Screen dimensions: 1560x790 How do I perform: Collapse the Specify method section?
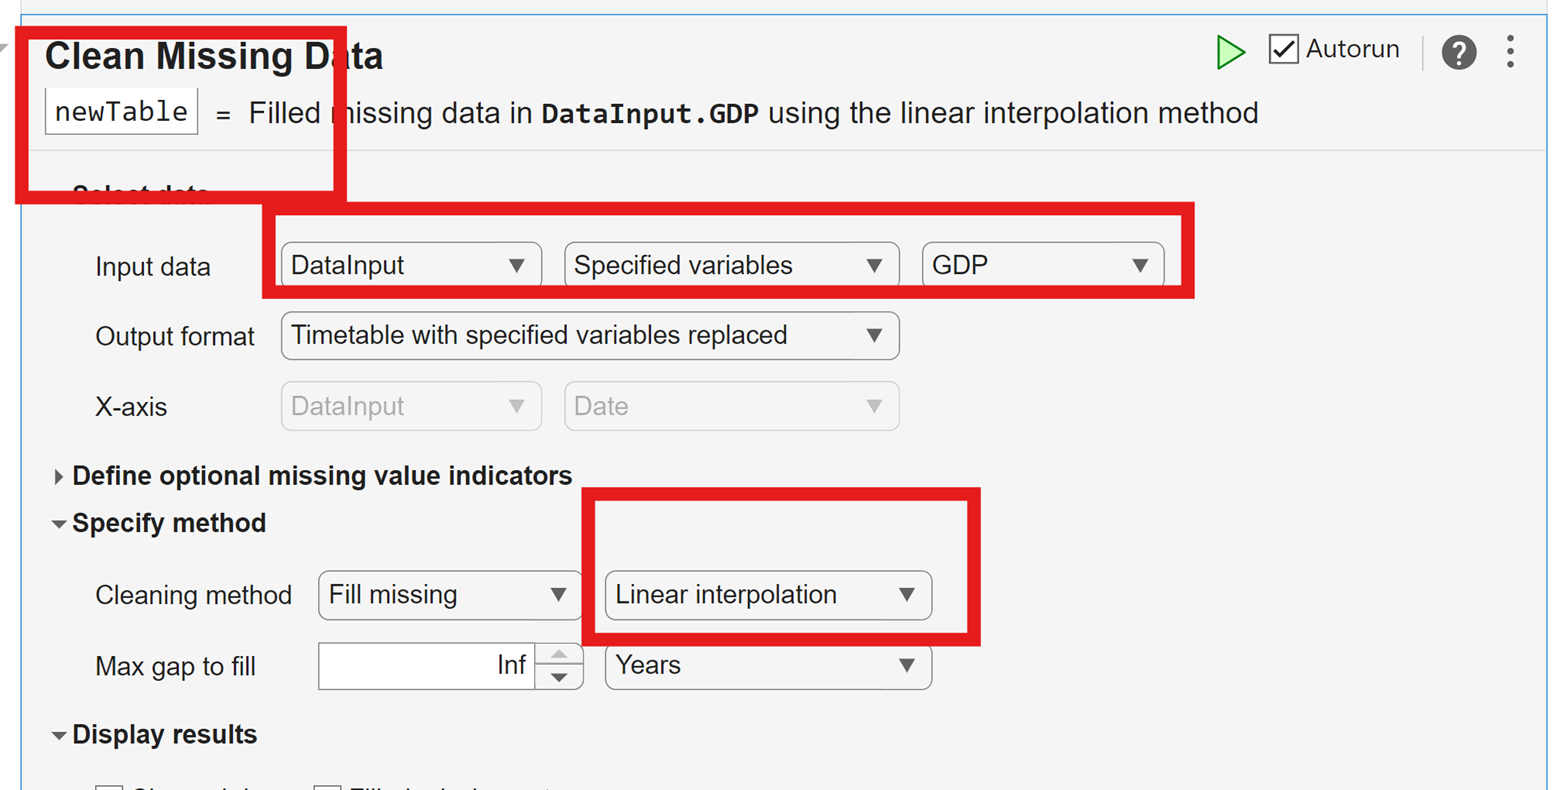[x=59, y=524]
